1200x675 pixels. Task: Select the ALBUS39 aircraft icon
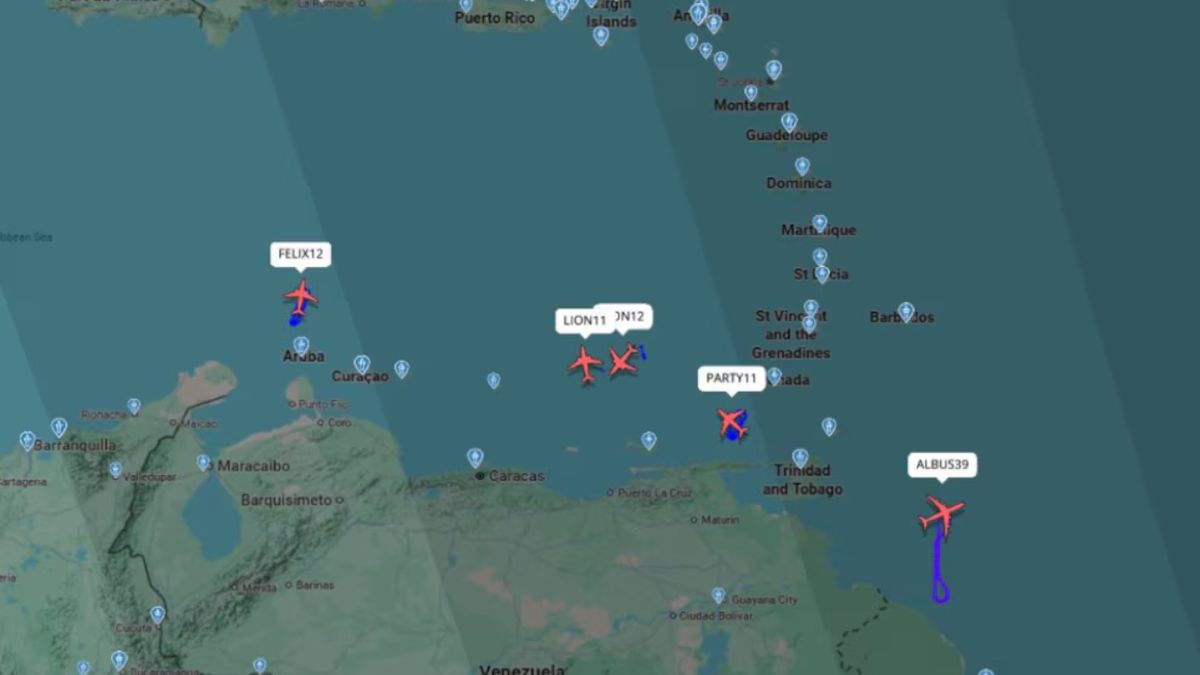pyautogui.click(x=940, y=516)
